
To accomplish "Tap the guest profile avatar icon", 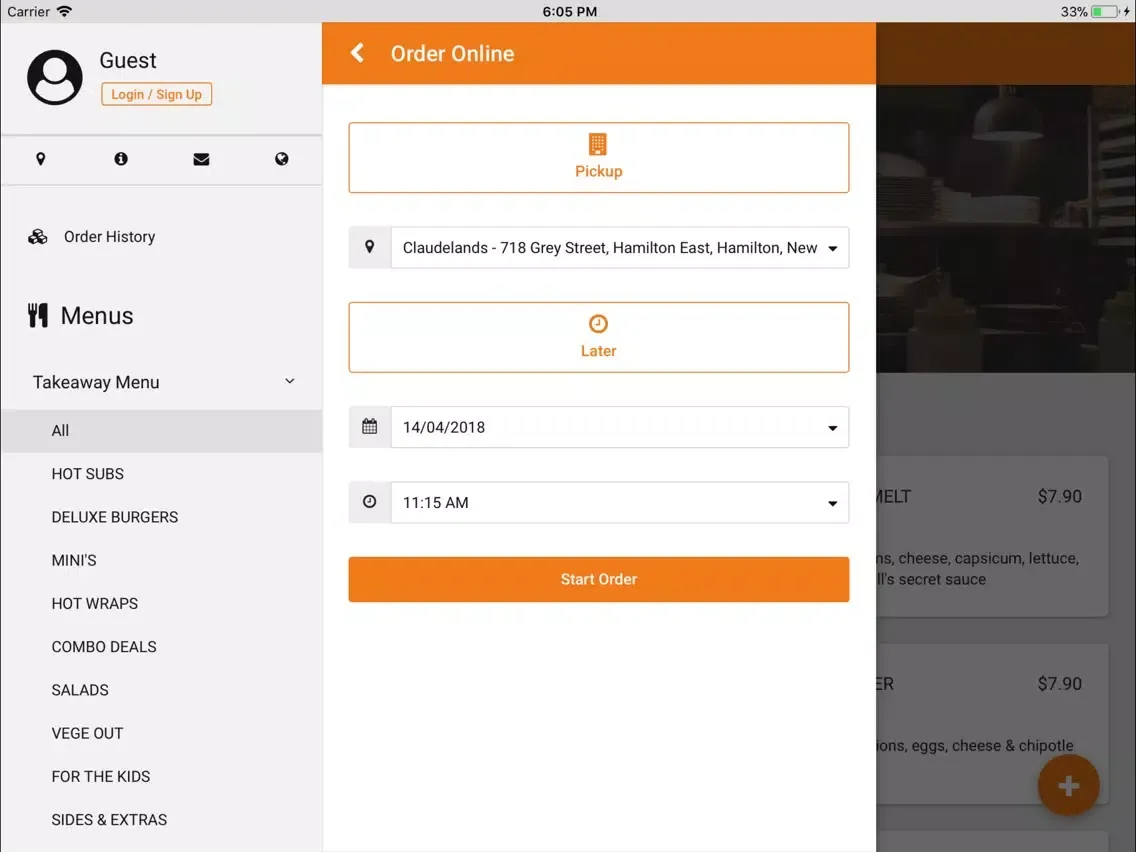I will (x=54, y=77).
